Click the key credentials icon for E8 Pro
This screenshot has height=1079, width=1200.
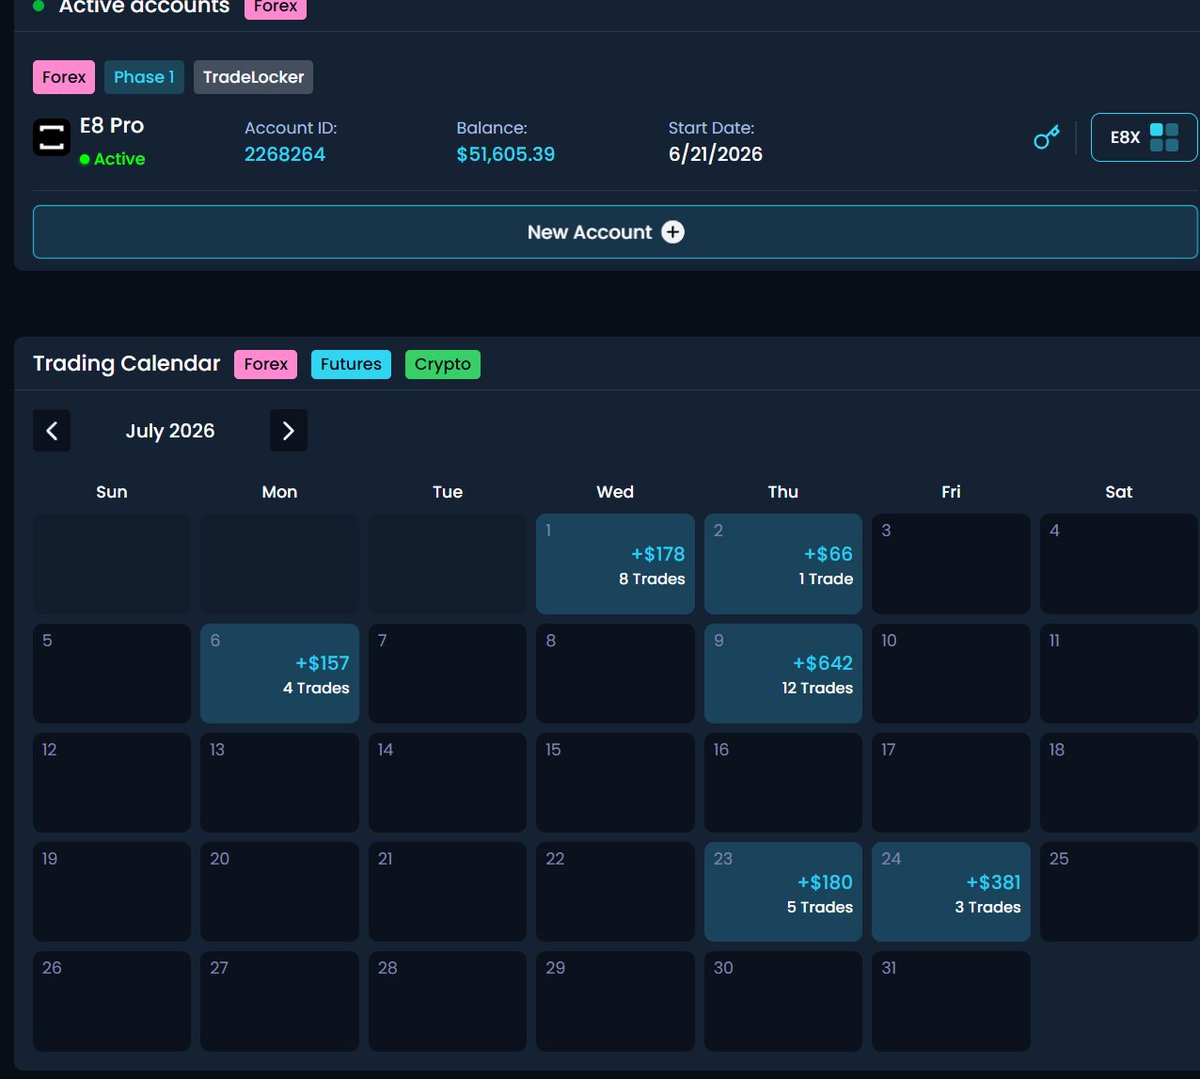pos(1046,137)
